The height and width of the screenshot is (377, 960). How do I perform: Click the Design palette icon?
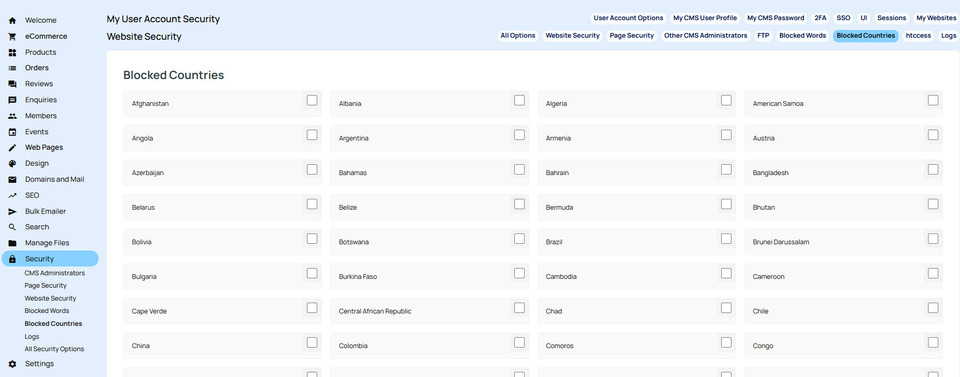12,163
